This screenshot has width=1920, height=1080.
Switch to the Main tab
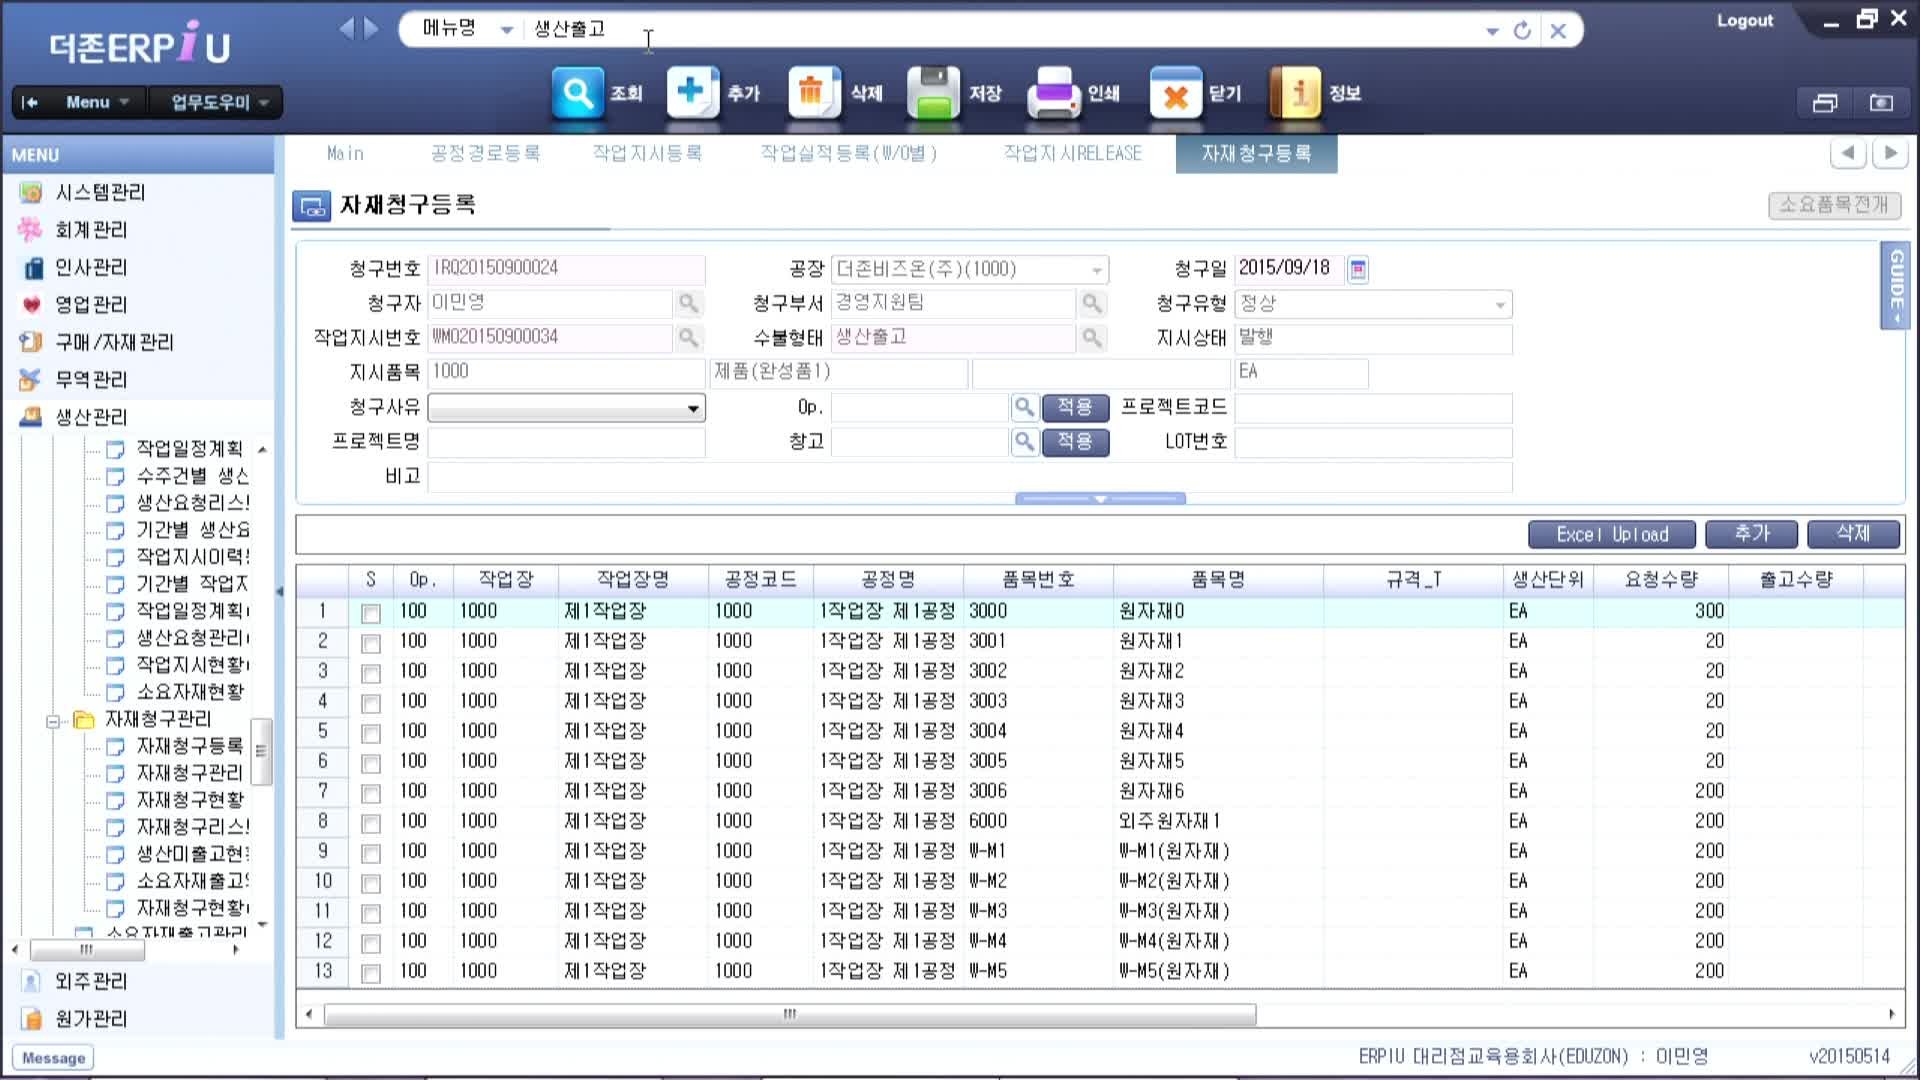pyautogui.click(x=345, y=154)
